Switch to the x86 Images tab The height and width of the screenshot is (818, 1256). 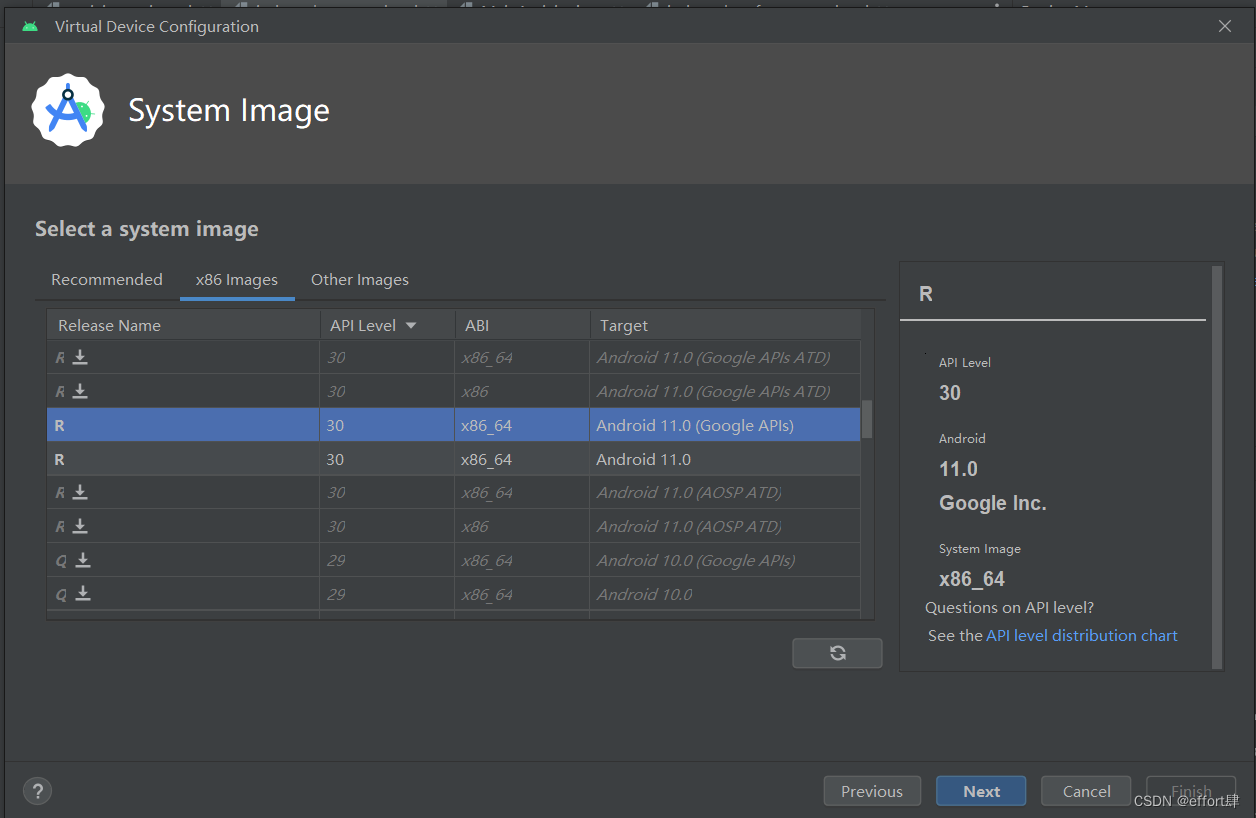pos(237,280)
